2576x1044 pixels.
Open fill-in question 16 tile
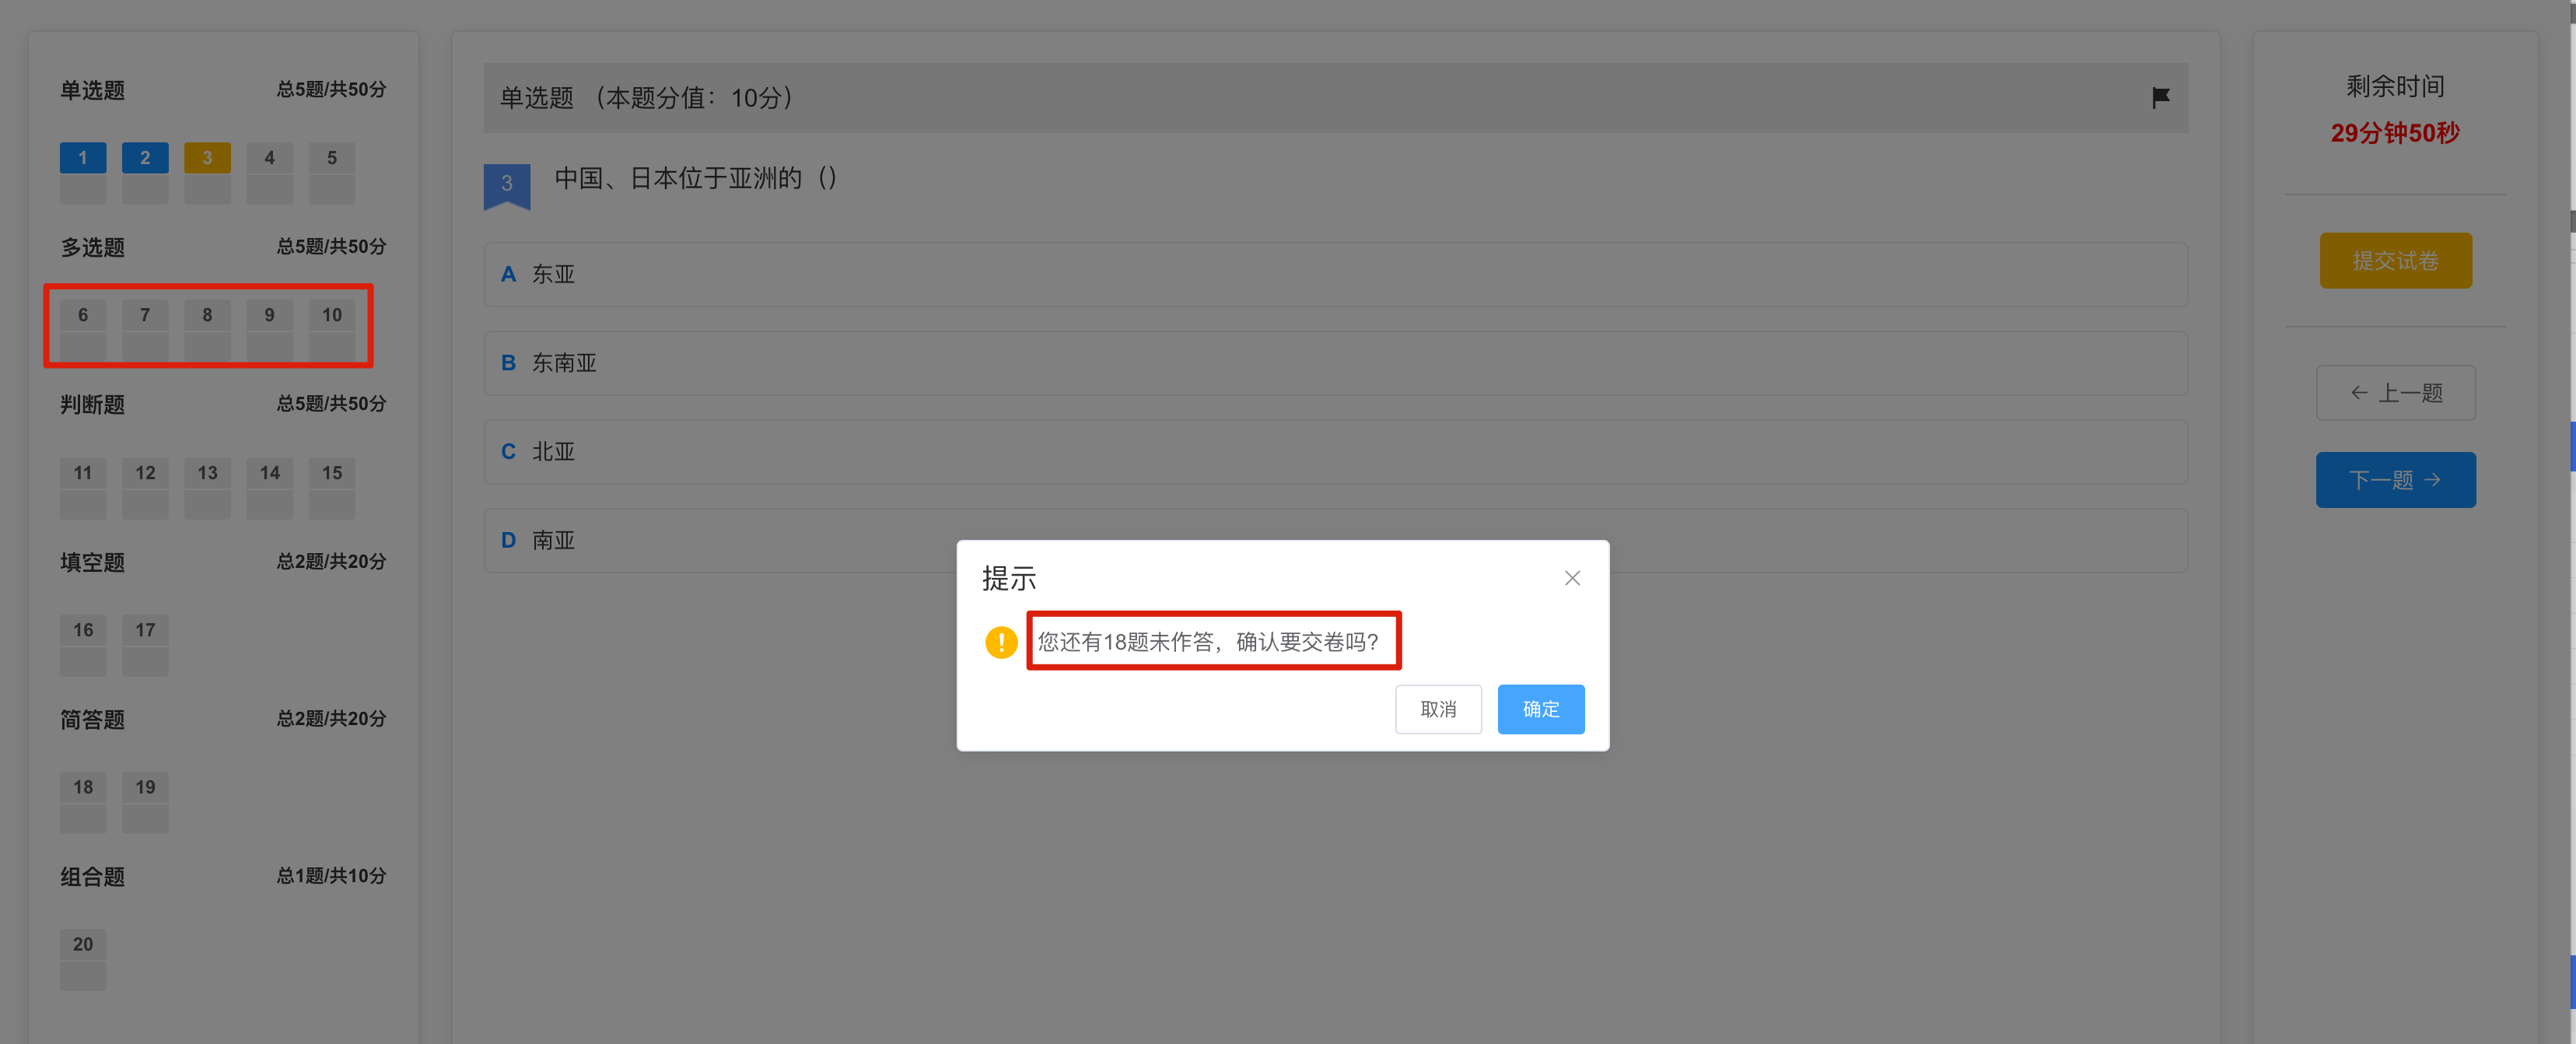coord(83,644)
